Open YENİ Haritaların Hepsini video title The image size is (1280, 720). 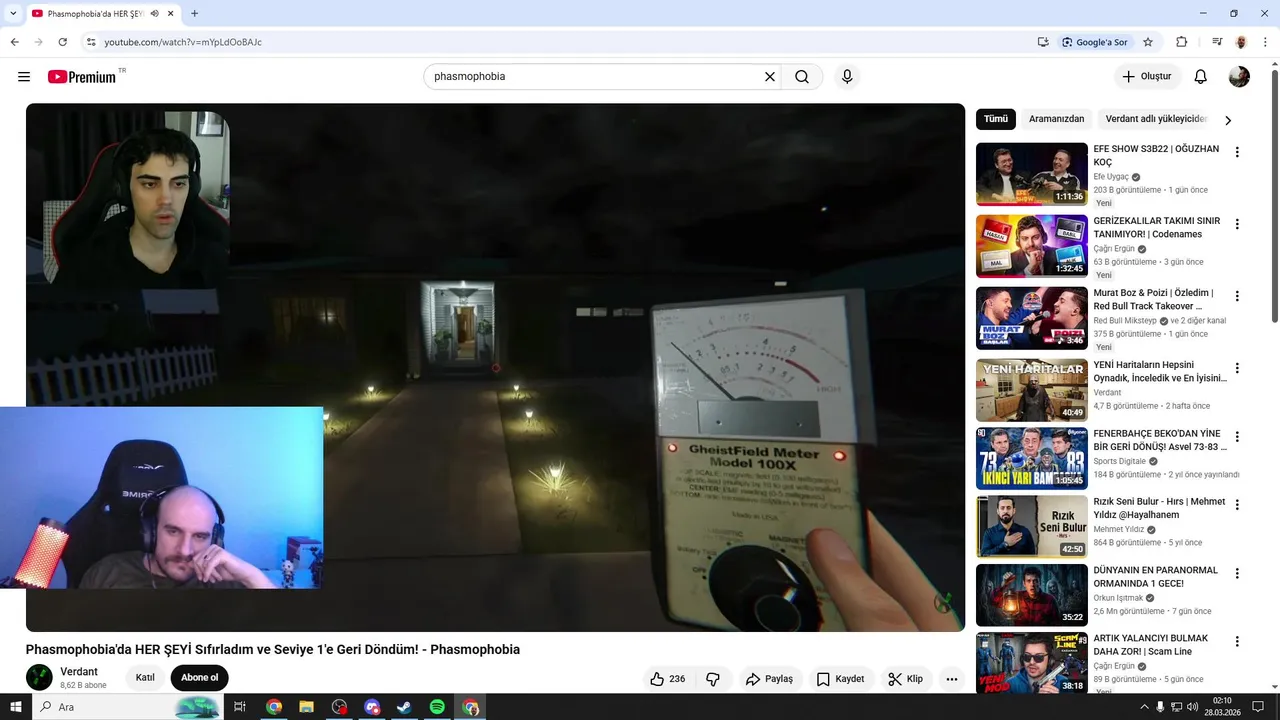coord(1160,371)
